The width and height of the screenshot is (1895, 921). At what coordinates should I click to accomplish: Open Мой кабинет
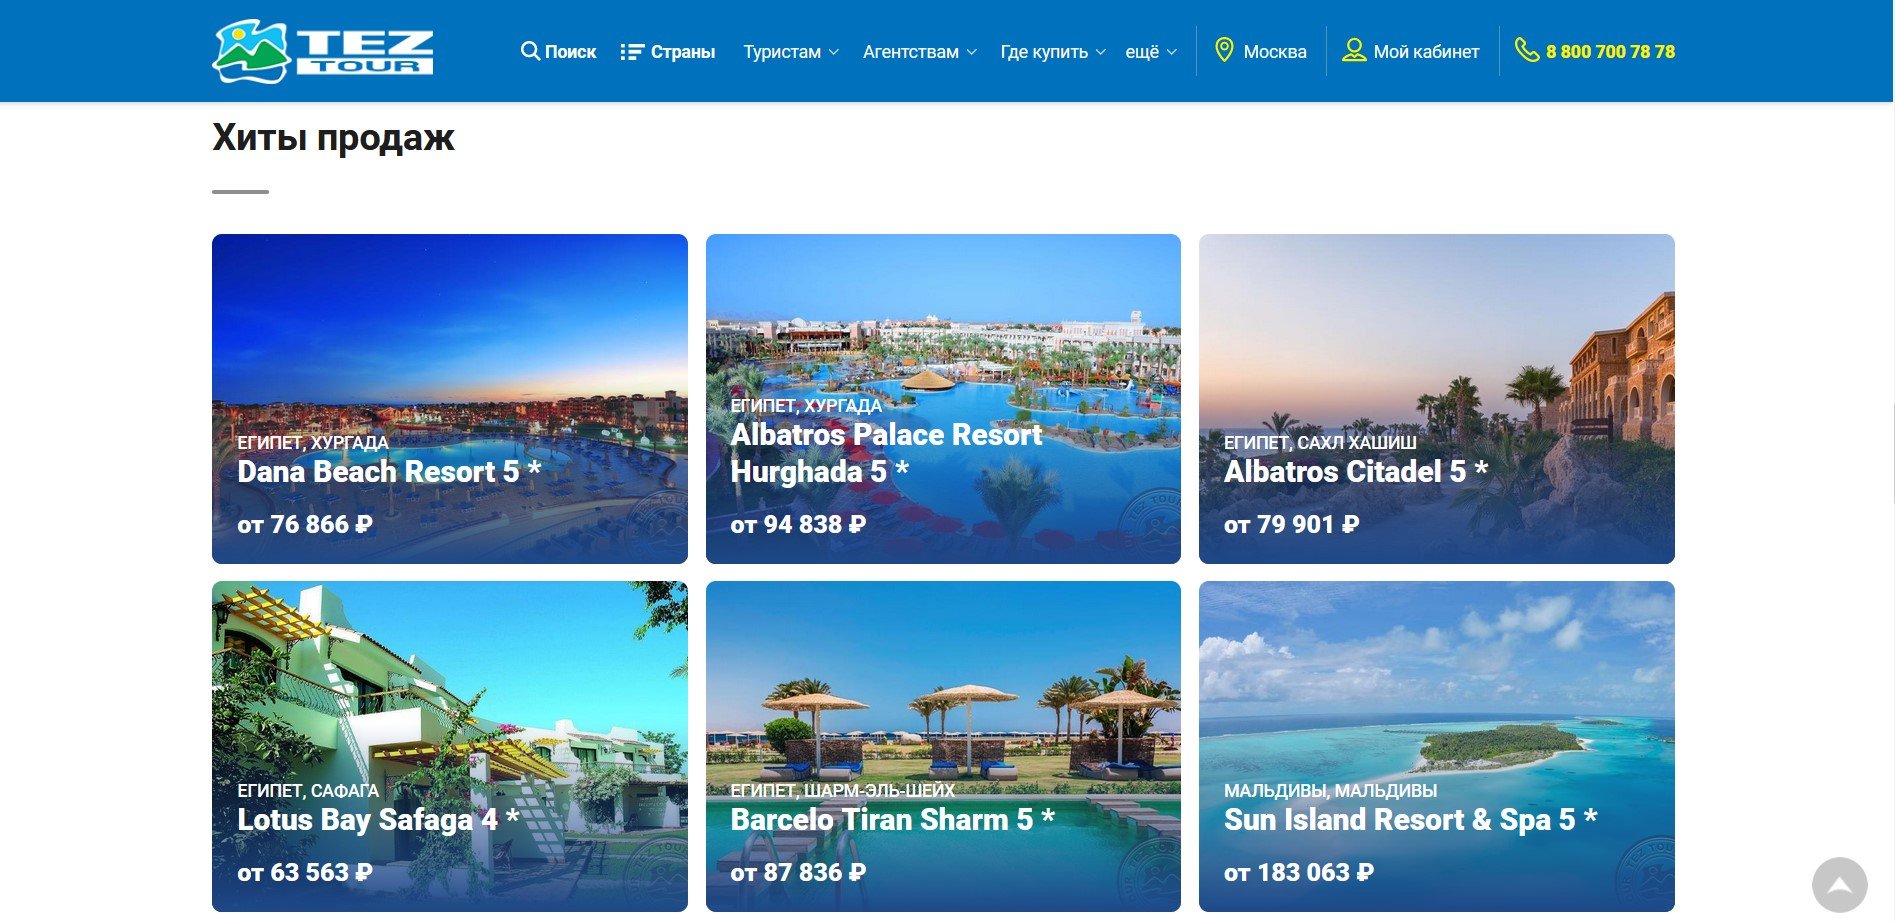(1426, 52)
